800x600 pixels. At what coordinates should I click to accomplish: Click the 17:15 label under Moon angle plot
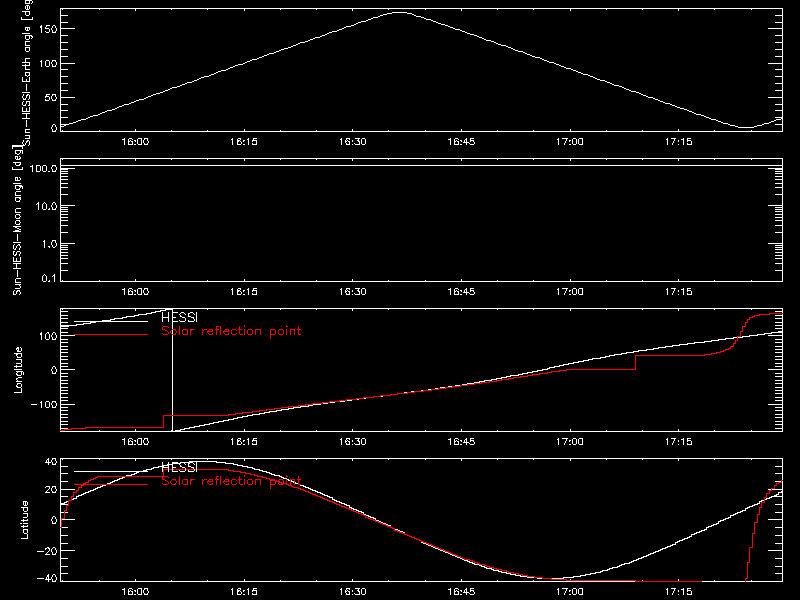[679, 292]
